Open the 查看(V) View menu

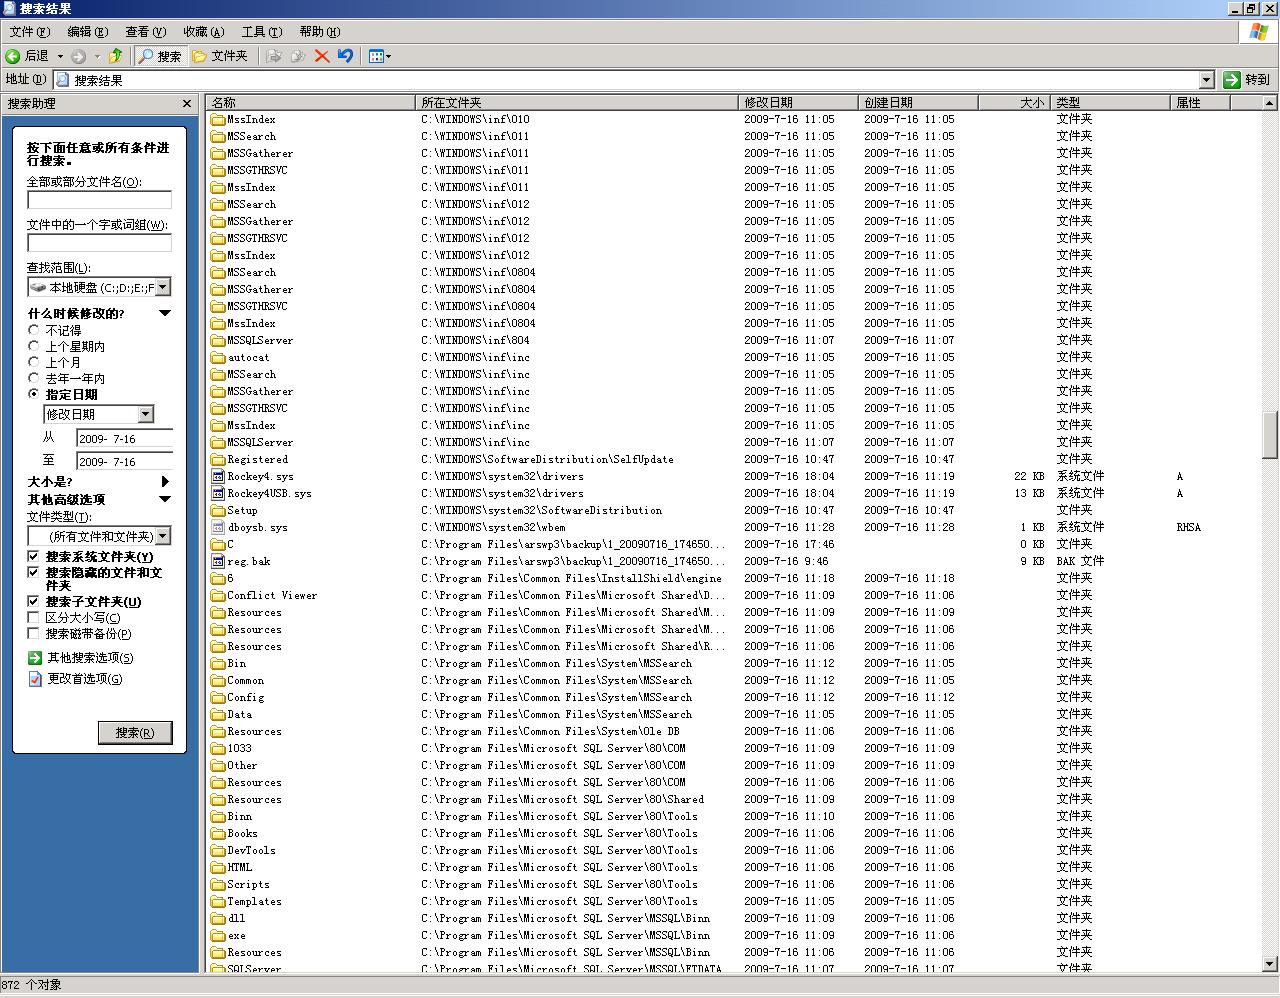click(145, 32)
